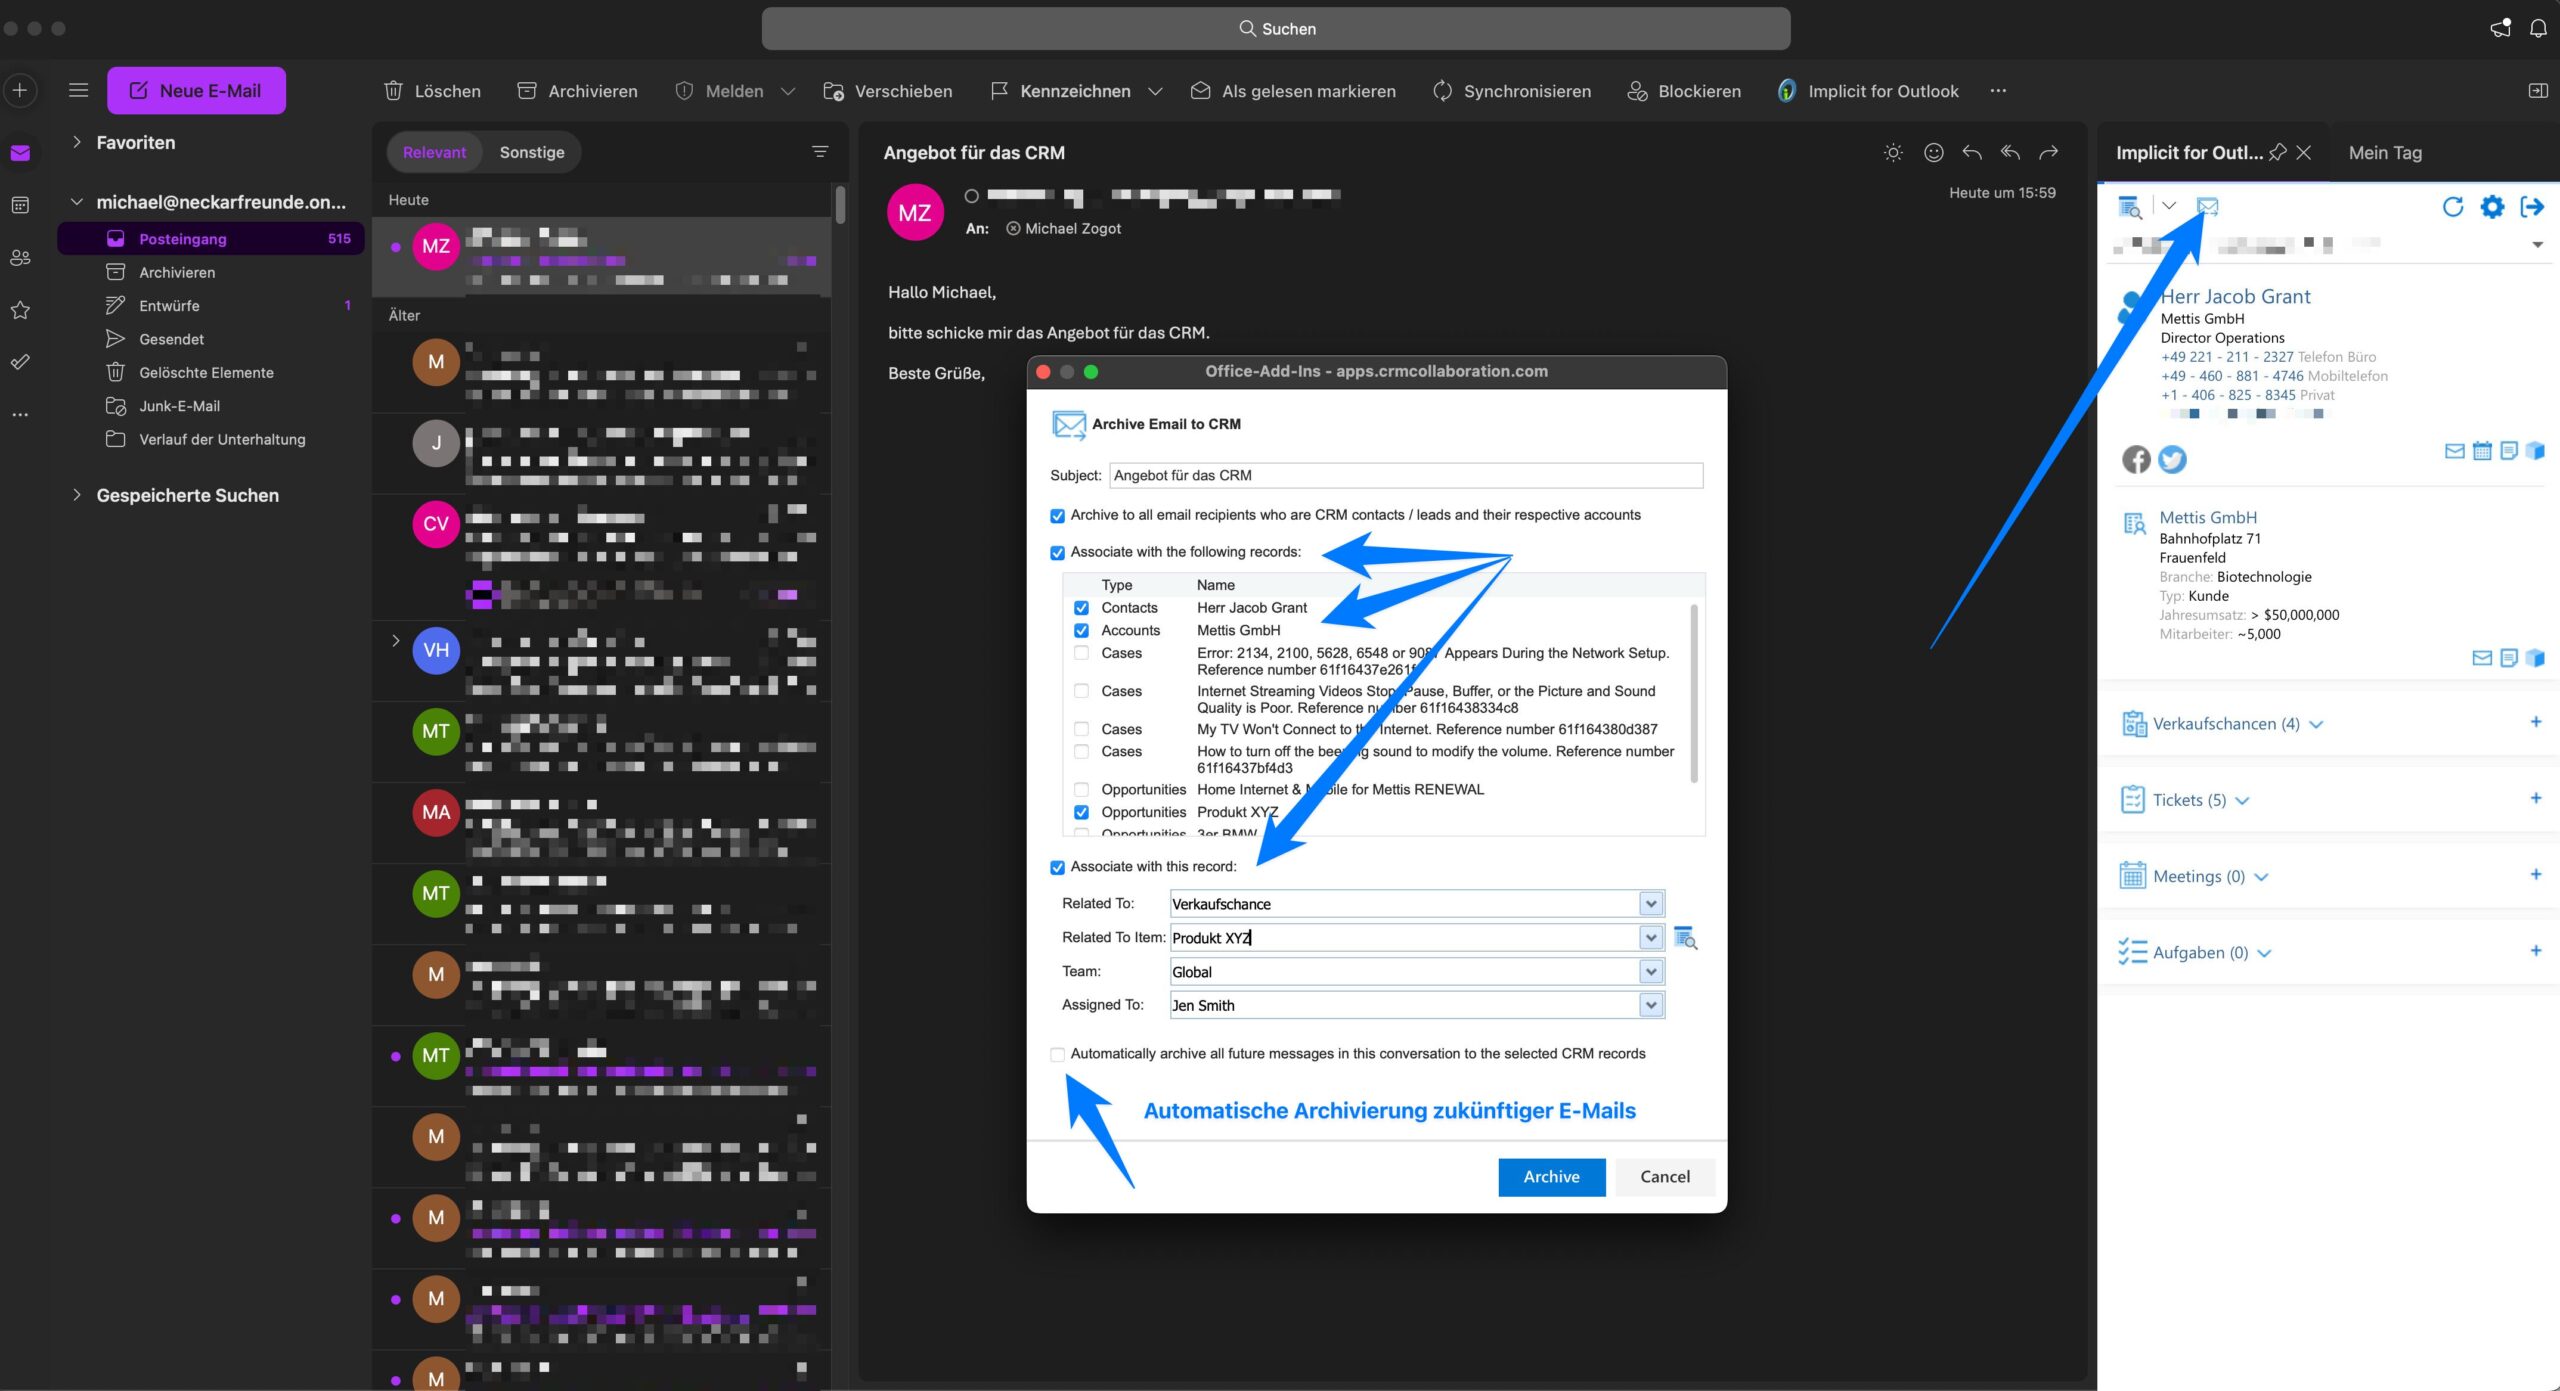This screenshot has width=2560, height=1391.
Task: Click the reply-all icon in email header
Action: [x=2010, y=153]
